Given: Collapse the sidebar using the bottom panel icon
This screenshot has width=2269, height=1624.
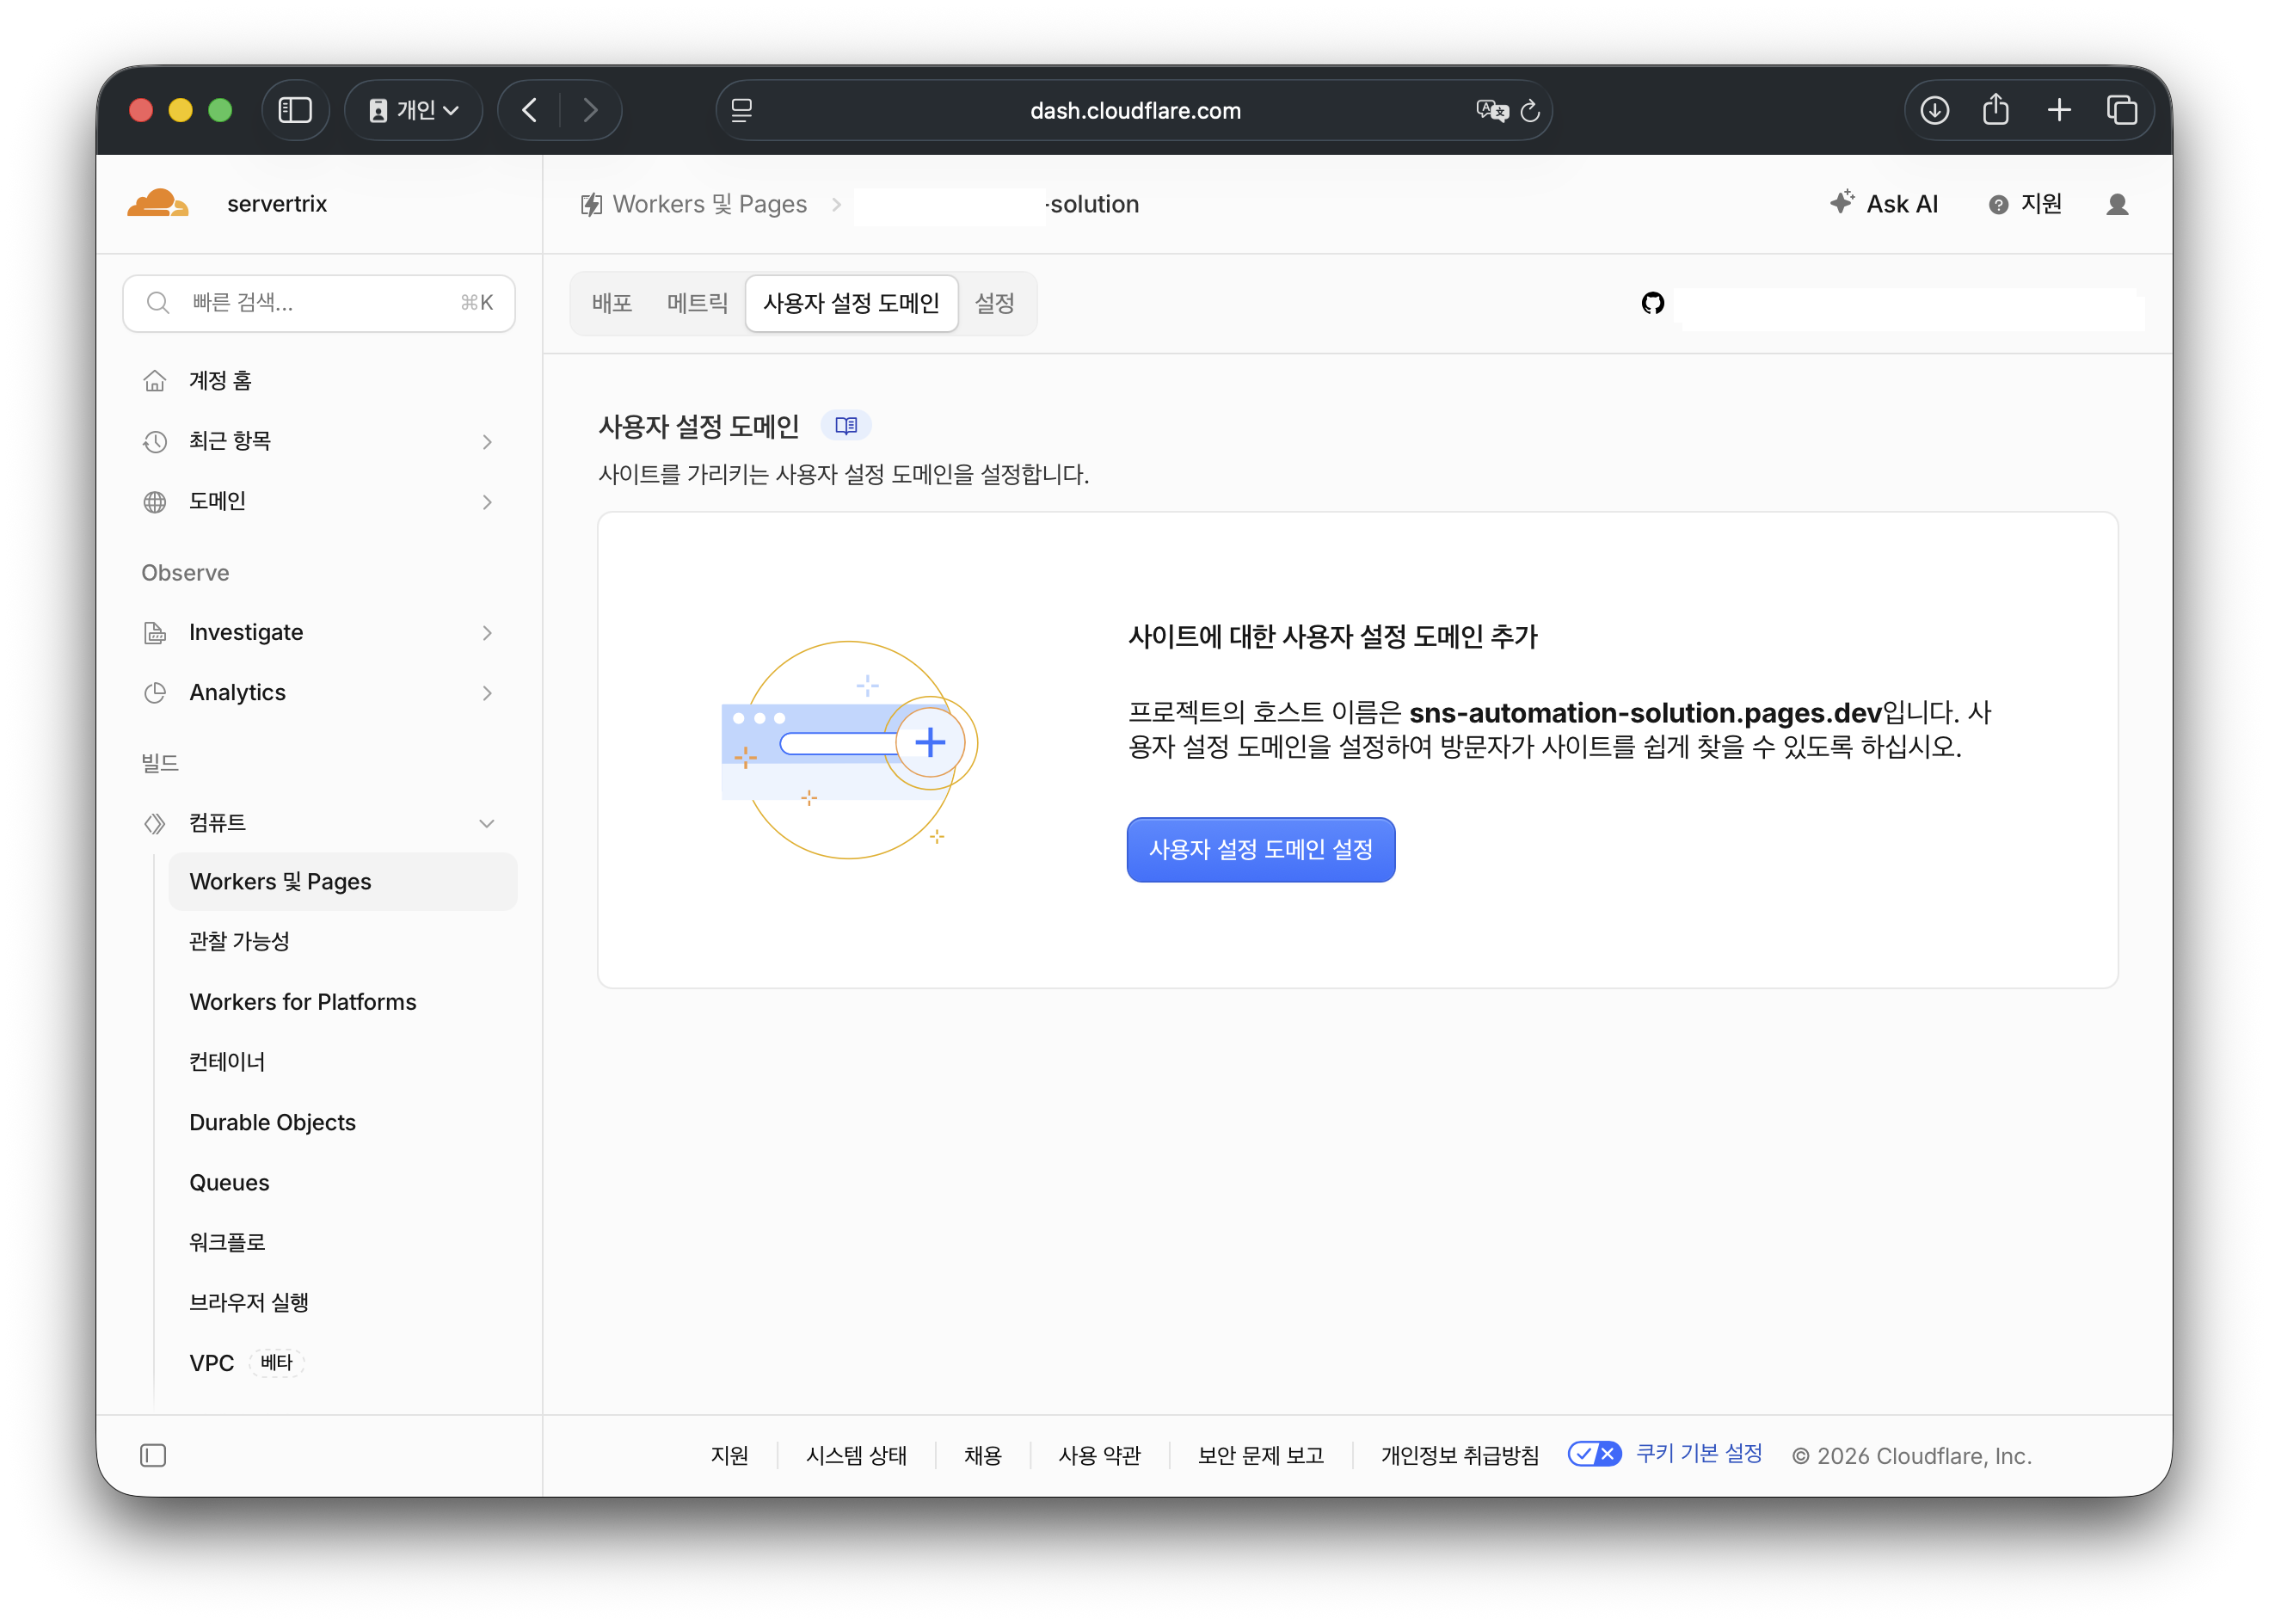Looking at the screenshot, I should point(153,1455).
